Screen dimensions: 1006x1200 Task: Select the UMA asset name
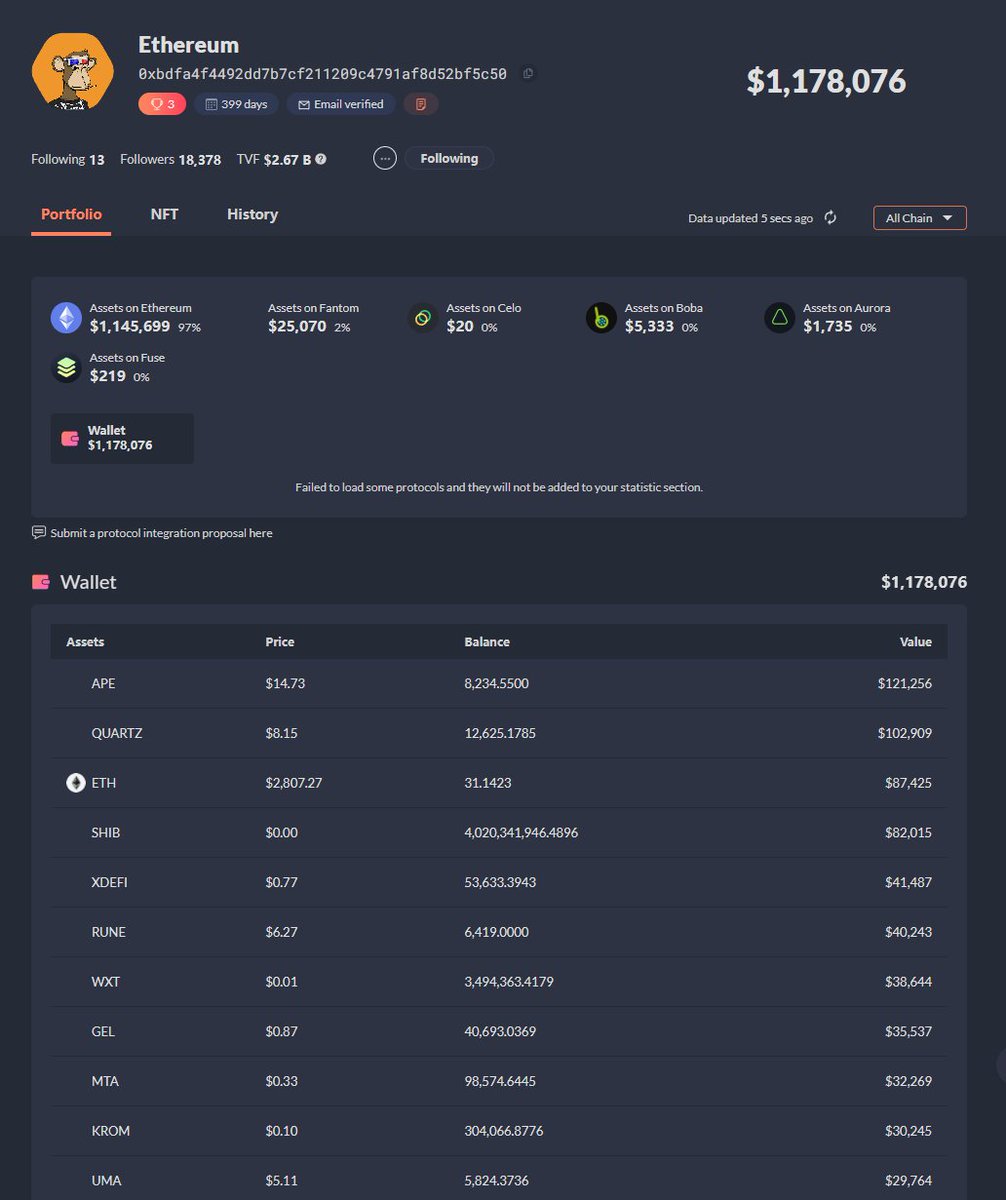[x=106, y=1181]
